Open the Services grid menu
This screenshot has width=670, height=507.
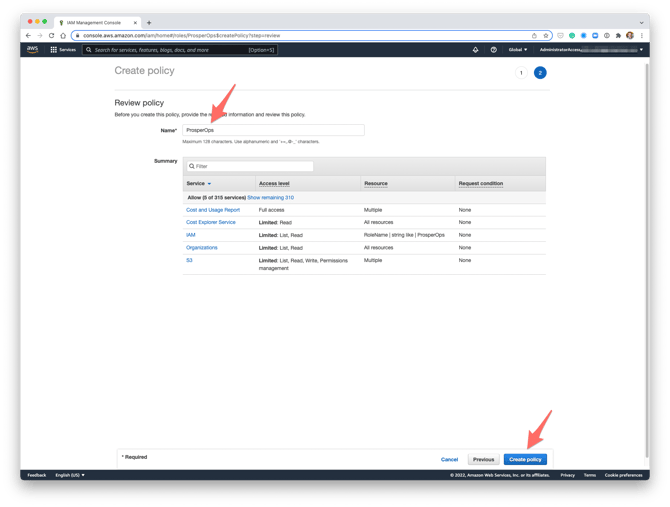[x=62, y=49]
